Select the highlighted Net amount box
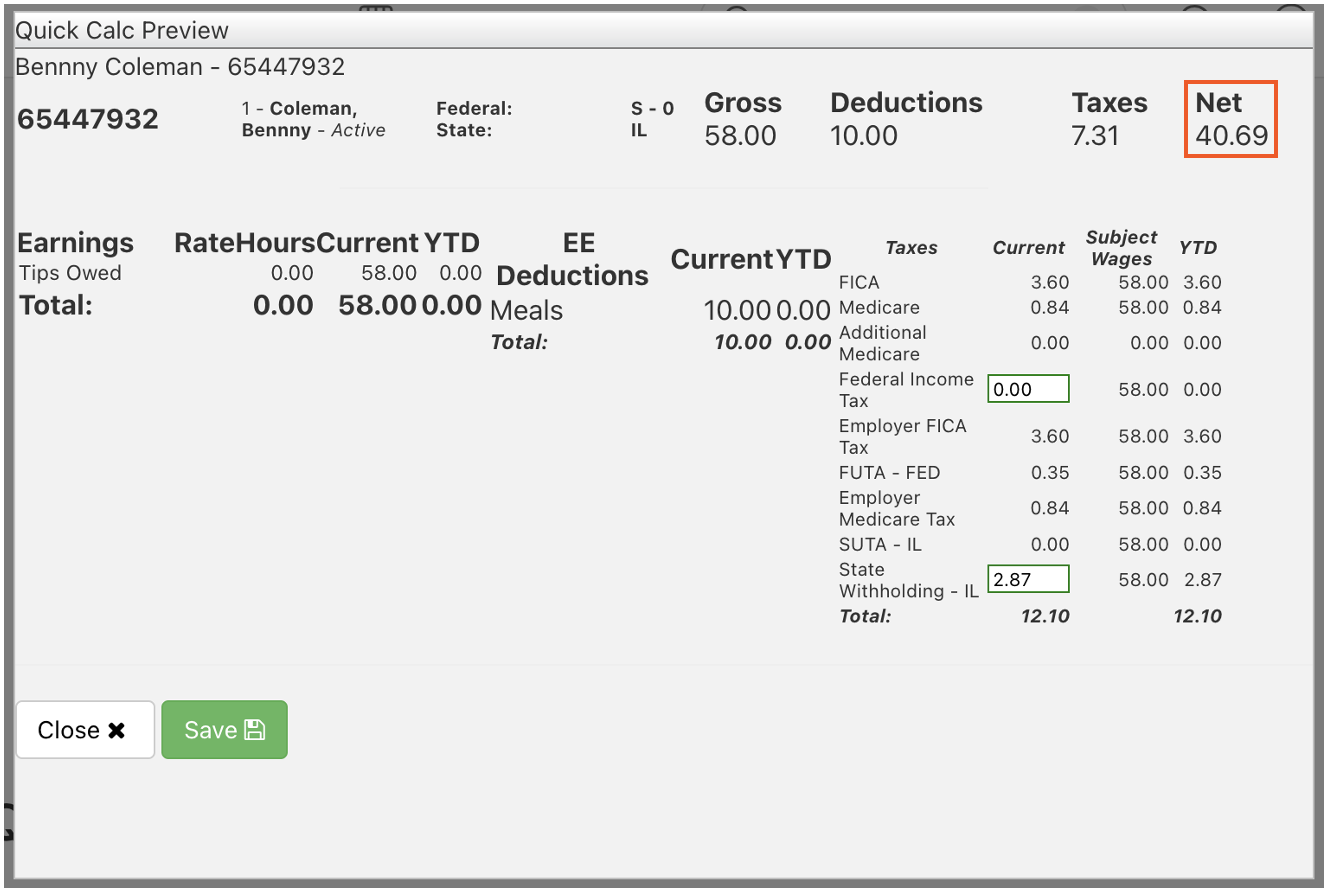 click(1229, 119)
